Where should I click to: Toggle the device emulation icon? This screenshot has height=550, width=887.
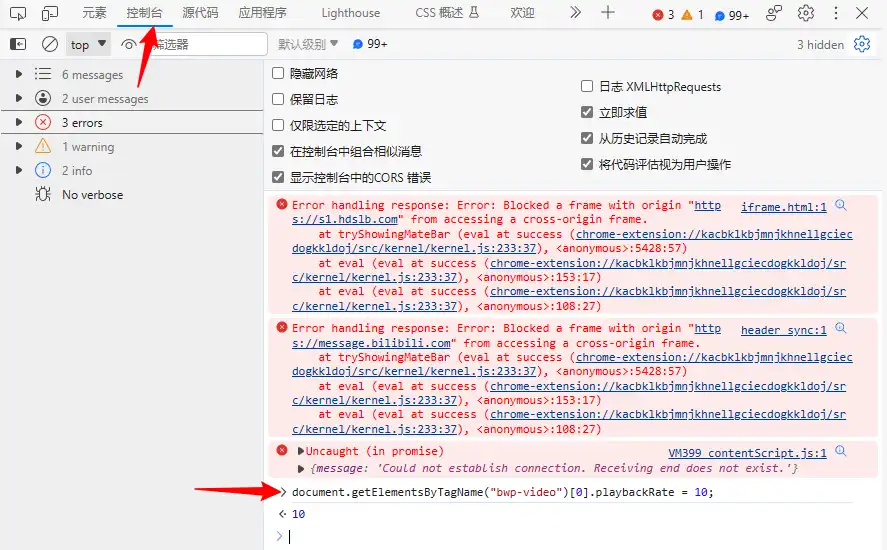click(50, 13)
